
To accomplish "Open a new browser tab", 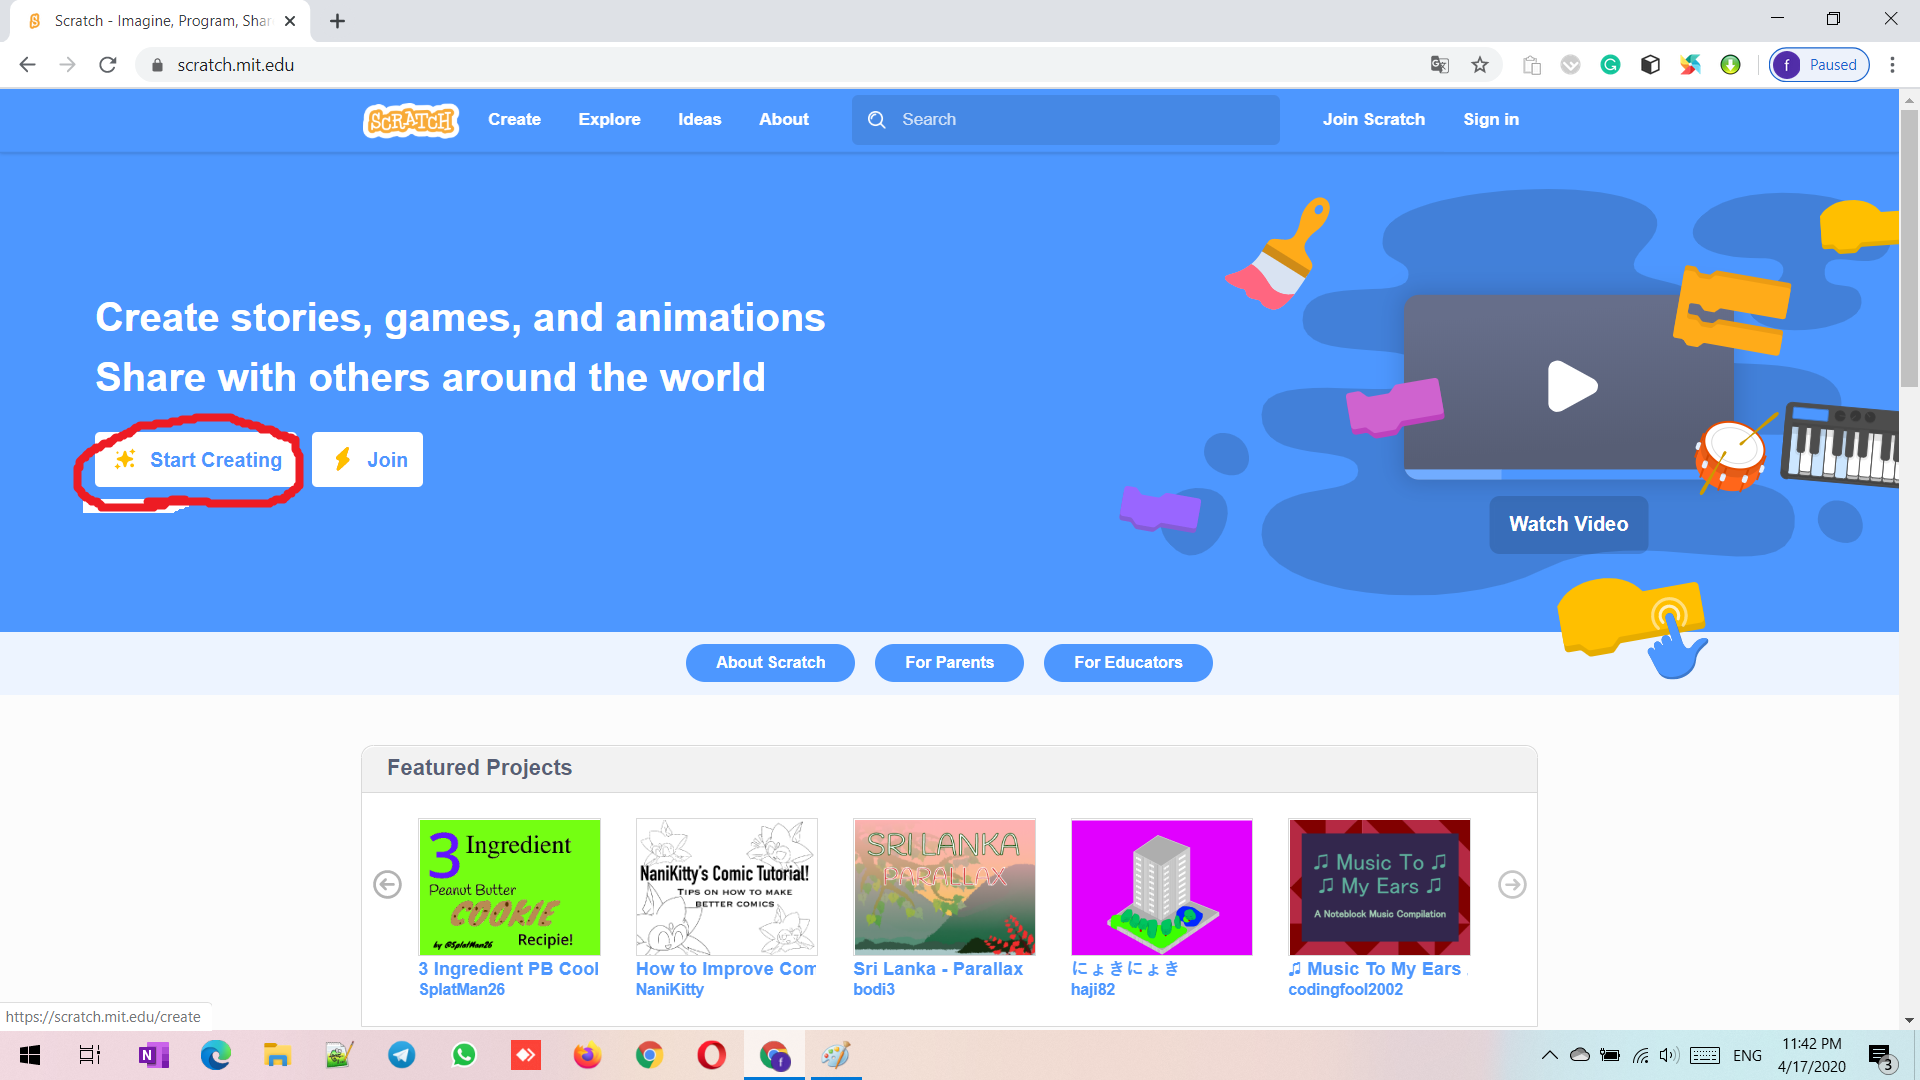I will coord(338,21).
